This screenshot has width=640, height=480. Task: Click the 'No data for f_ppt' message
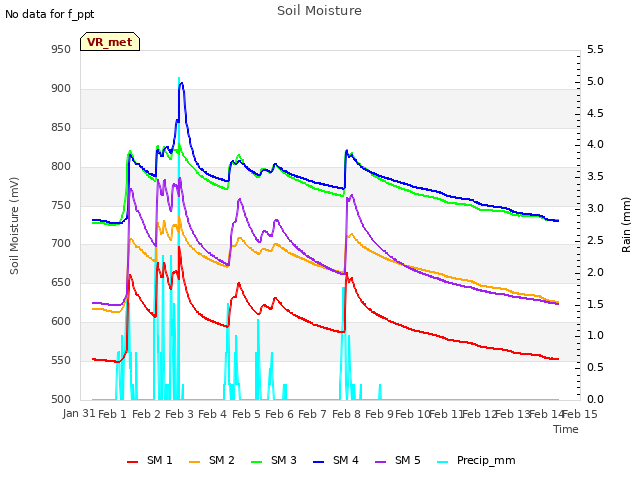coord(49,15)
